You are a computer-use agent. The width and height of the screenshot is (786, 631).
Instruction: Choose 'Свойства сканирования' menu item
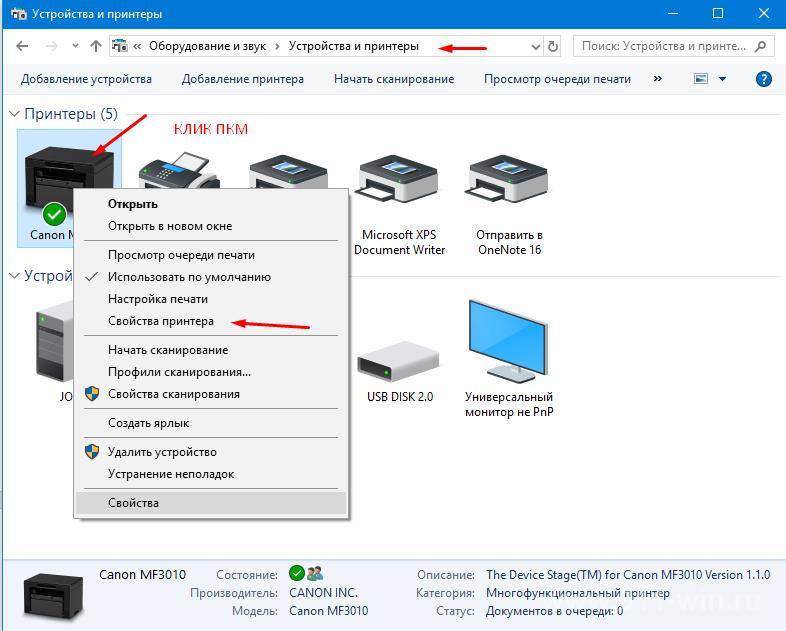click(211, 394)
